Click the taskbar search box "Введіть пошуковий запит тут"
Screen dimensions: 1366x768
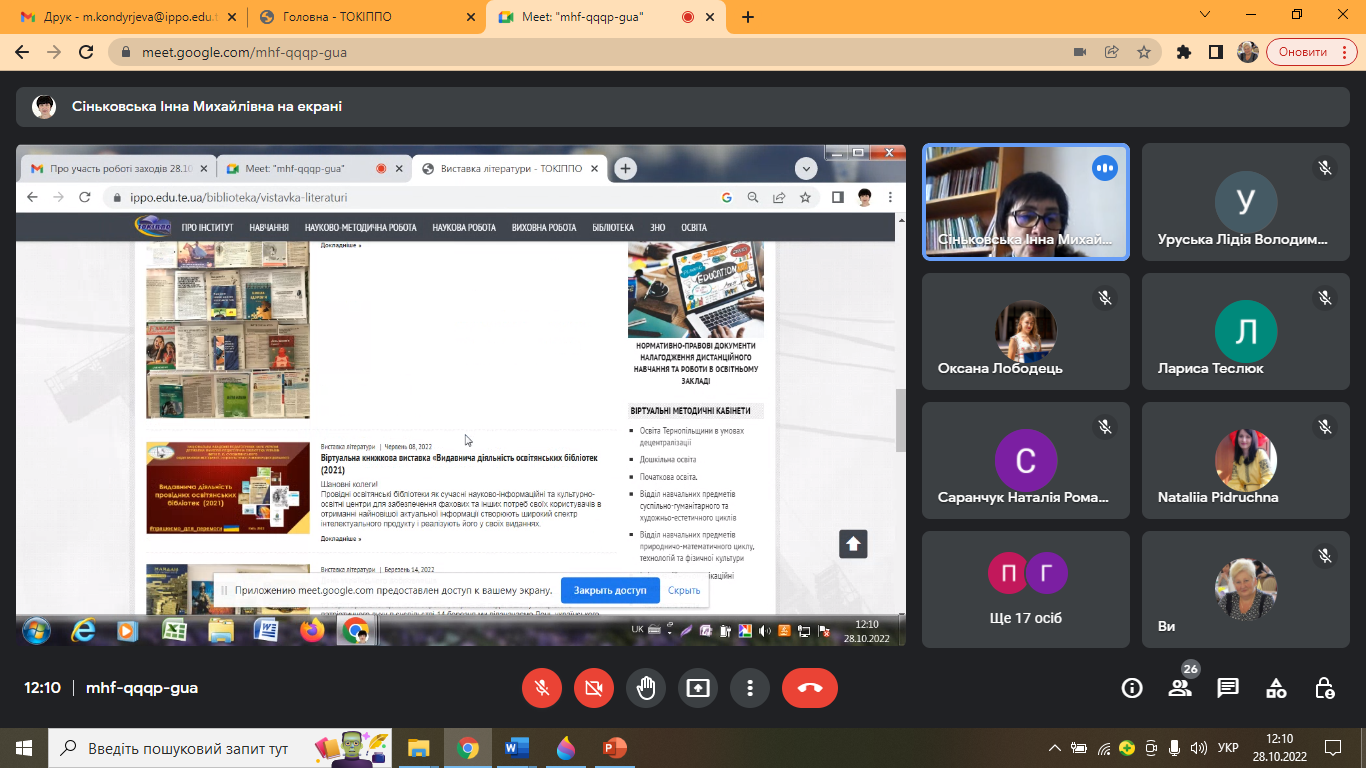(x=218, y=748)
